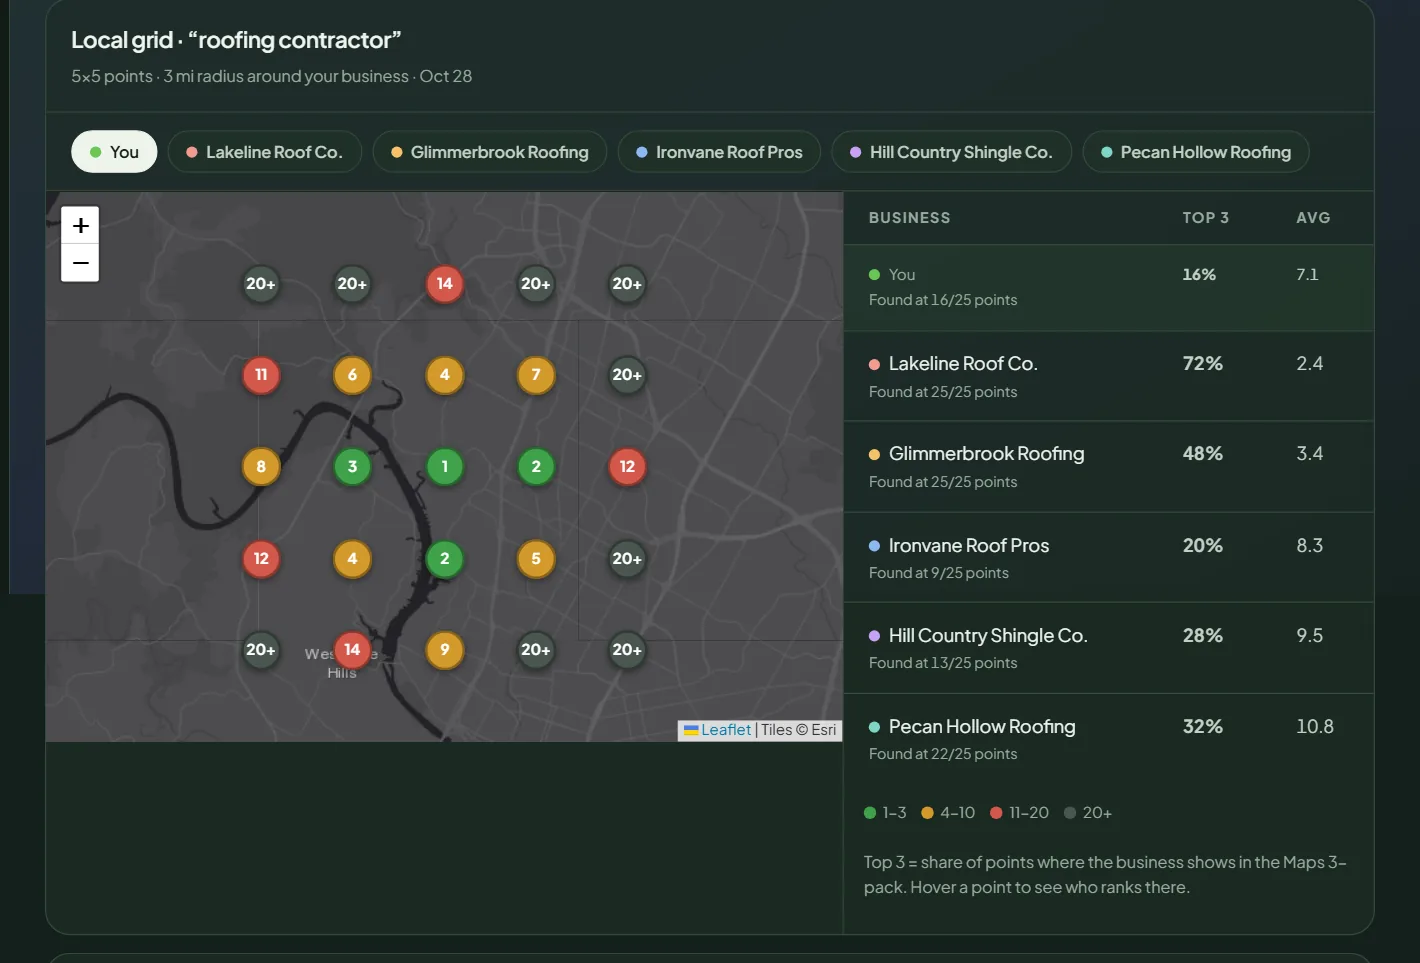Click the 72% Top 3 value
1420x963 pixels.
coord(1203,364)
